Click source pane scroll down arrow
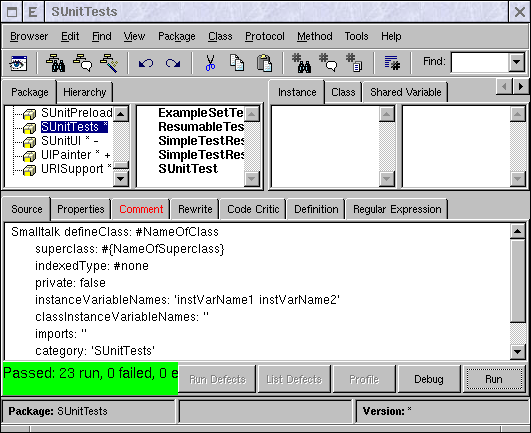531x433 pixels. click(x=517, y=352)
